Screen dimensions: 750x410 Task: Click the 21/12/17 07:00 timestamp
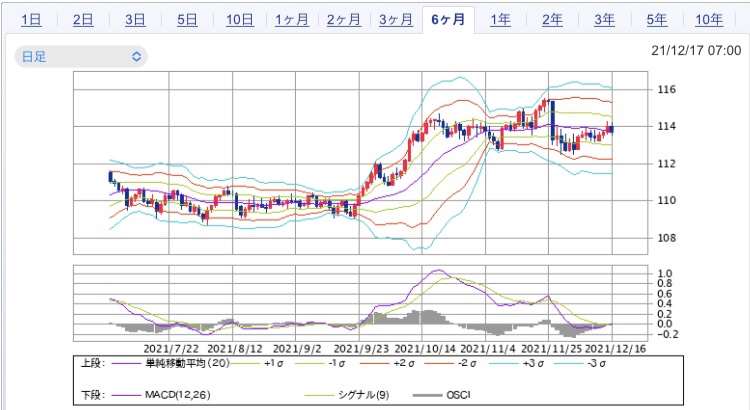click(696, 51)
